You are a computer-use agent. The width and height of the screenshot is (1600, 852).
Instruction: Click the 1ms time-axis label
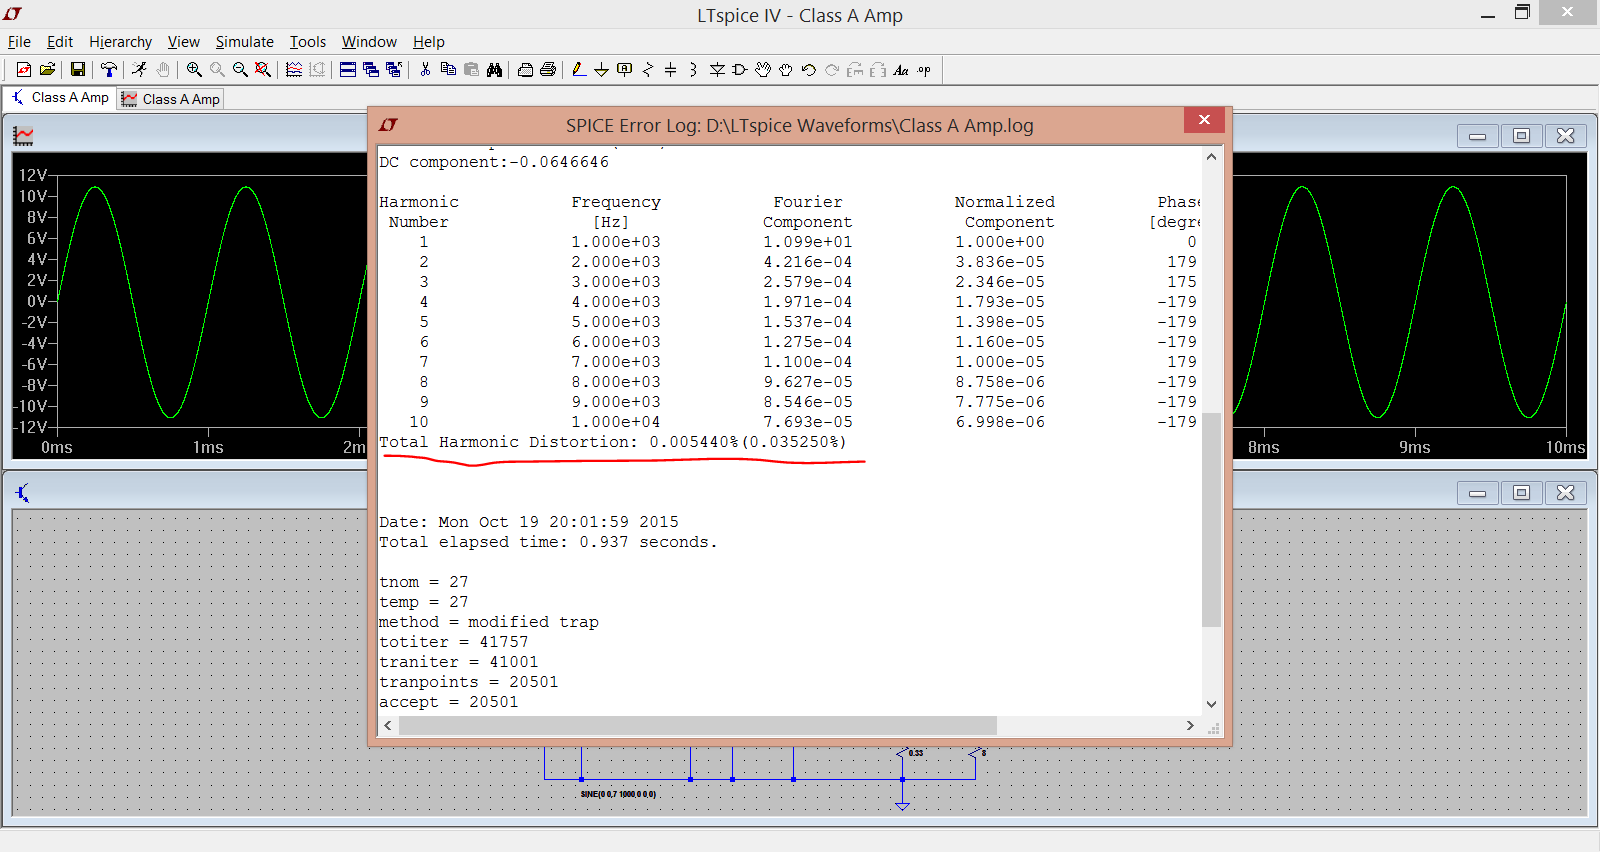tap(208, 447)
